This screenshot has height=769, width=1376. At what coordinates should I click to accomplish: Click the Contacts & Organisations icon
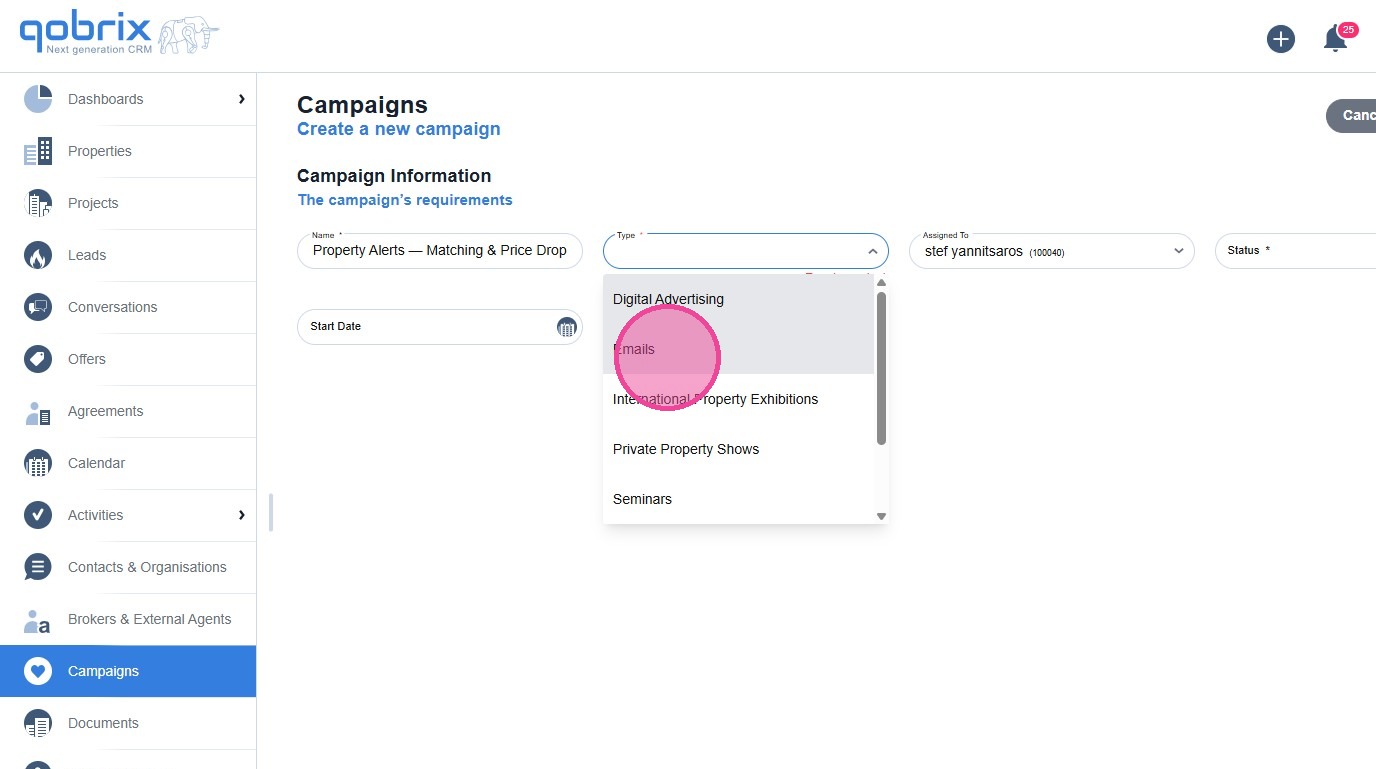[x=38, y=567]
